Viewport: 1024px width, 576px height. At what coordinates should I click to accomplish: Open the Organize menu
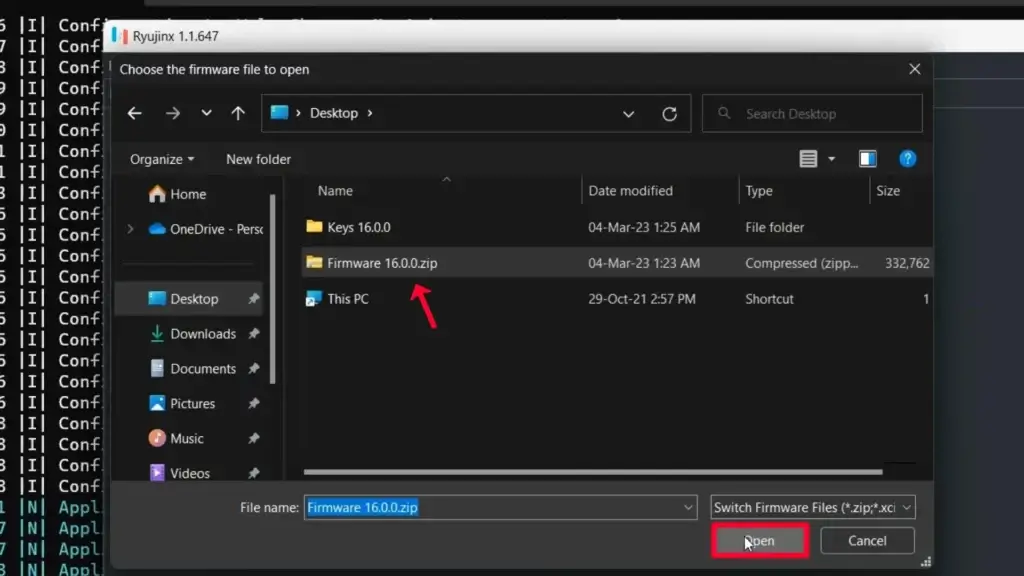click(x=161, y=159)
